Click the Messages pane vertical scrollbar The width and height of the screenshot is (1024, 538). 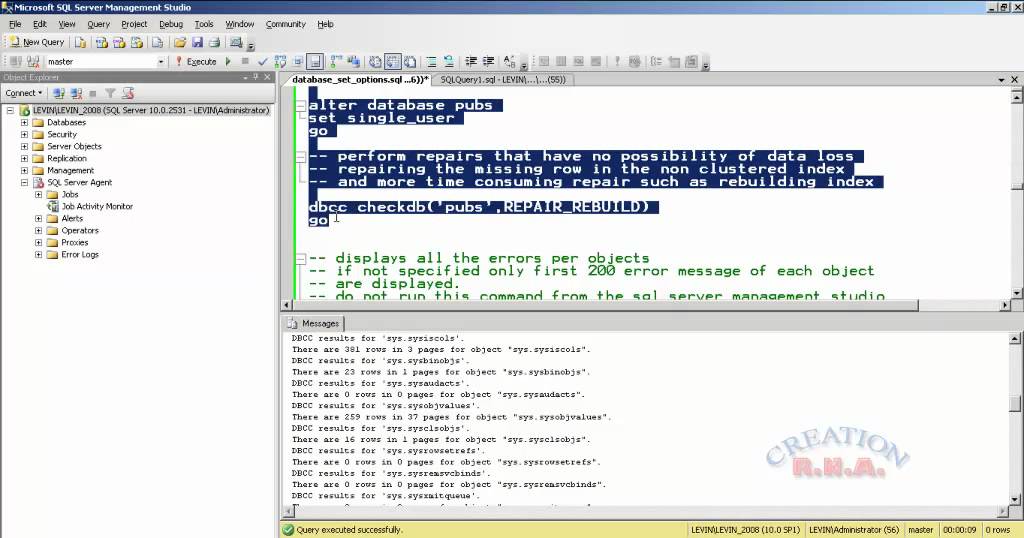tap(1015, 419)
